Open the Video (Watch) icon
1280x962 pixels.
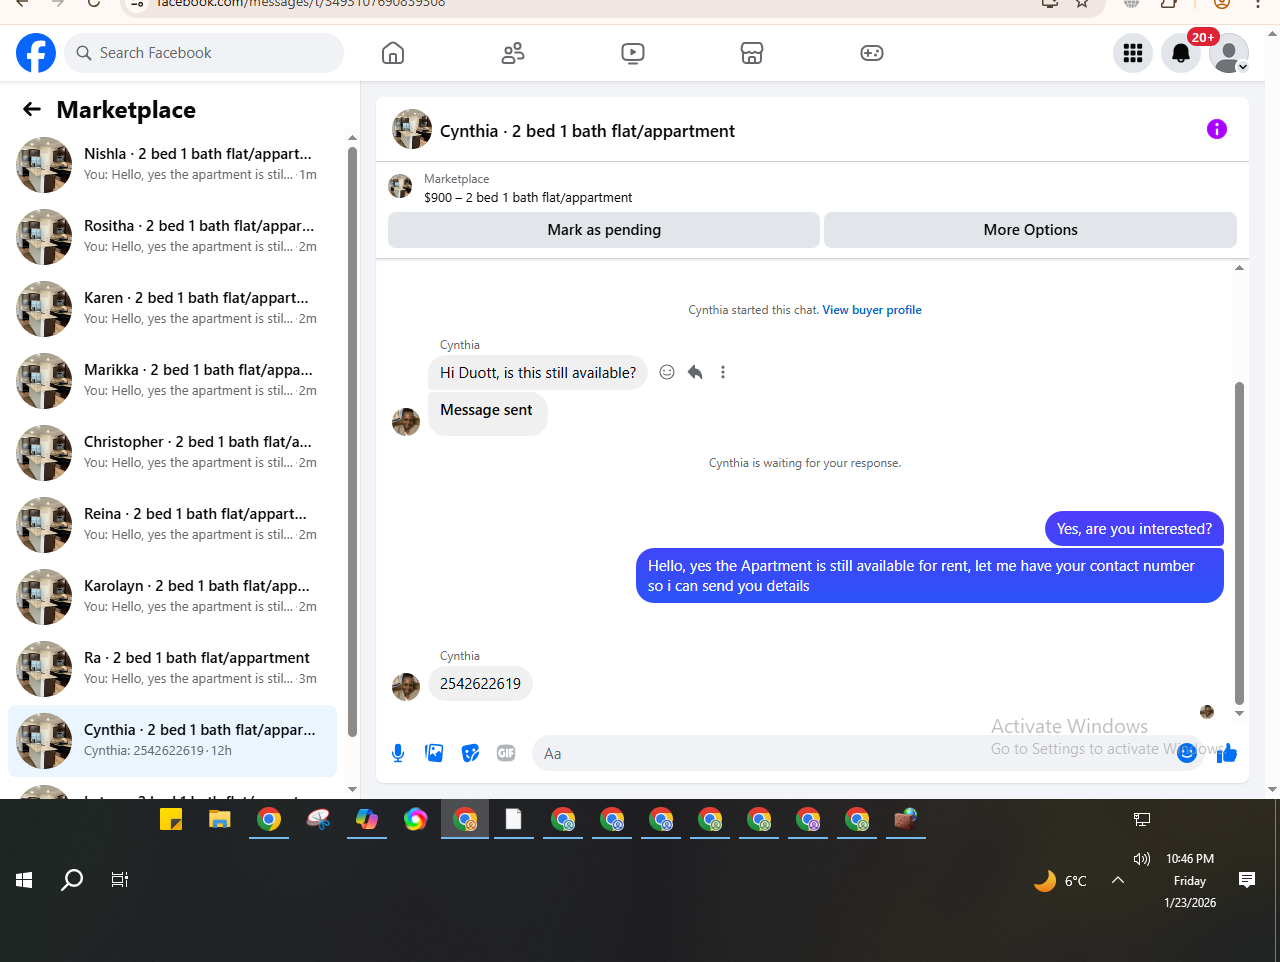(633, 53)
